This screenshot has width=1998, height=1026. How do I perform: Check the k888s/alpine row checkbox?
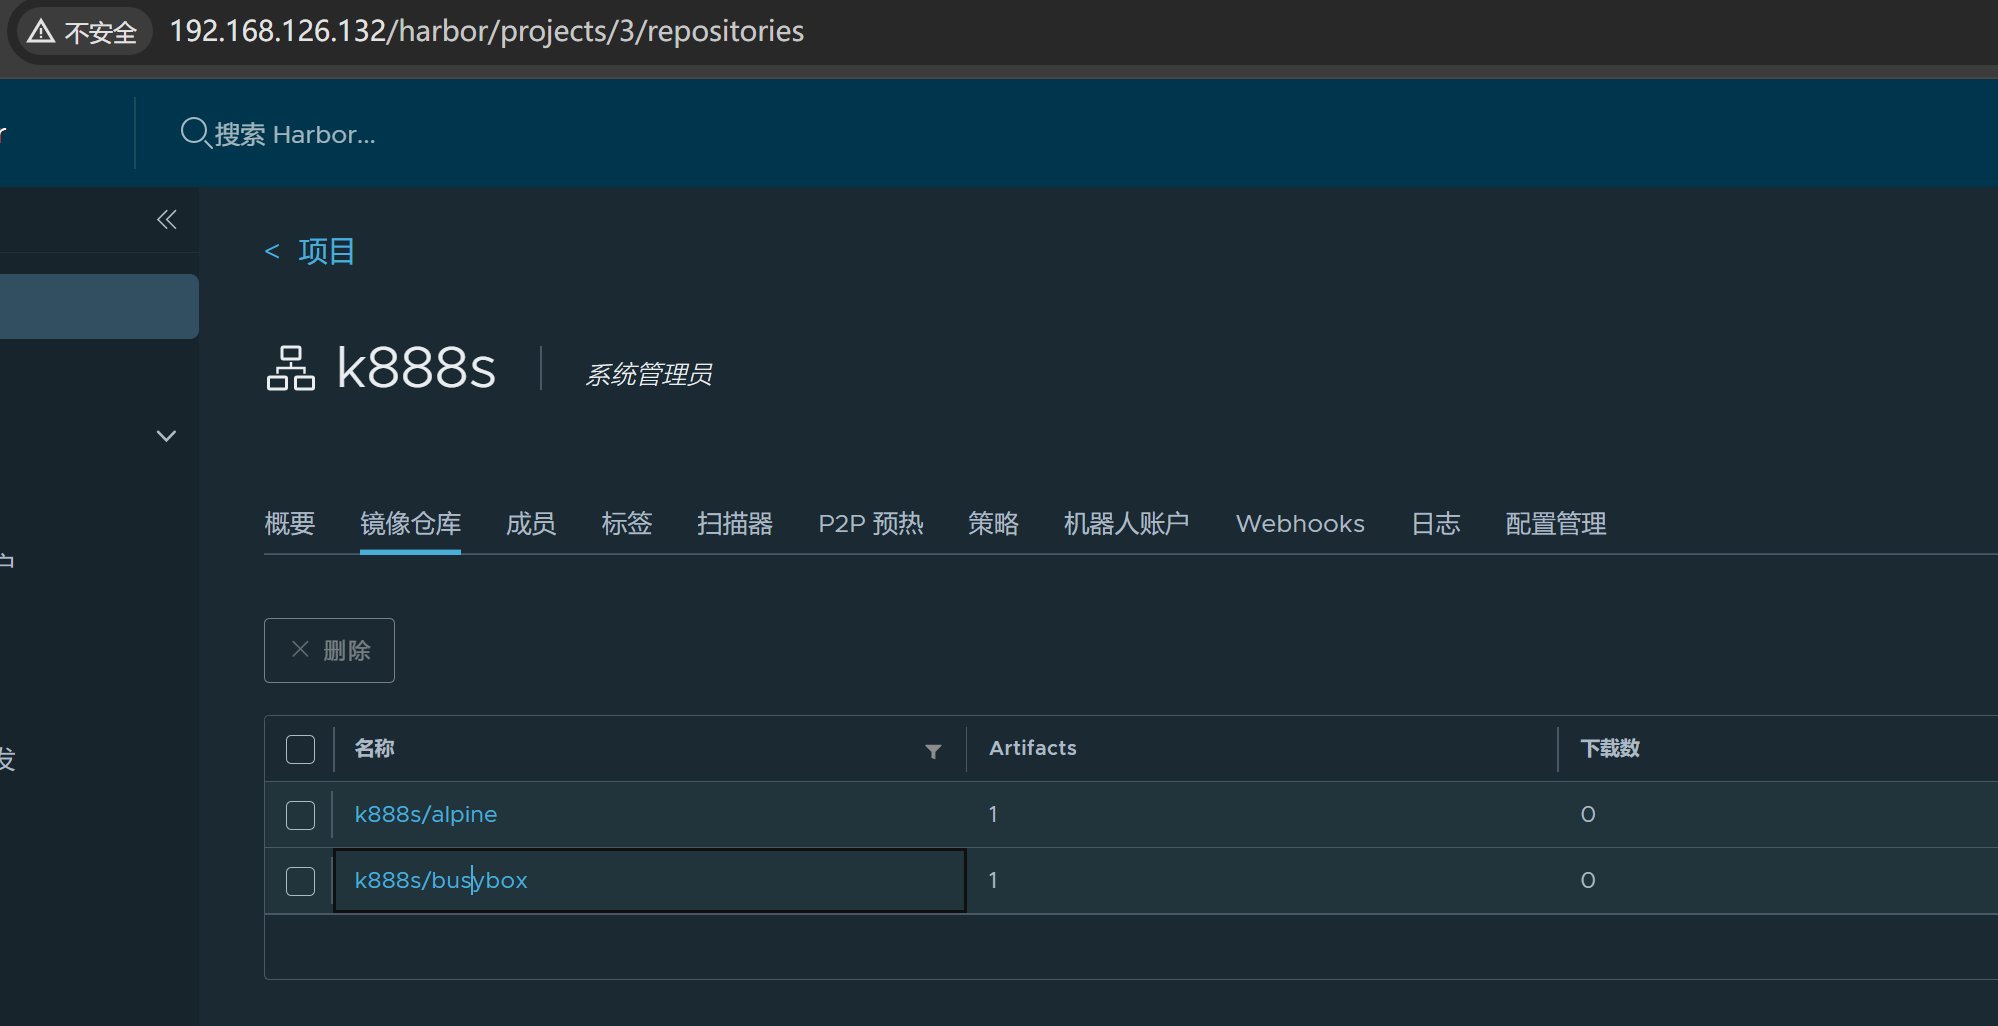[300, 815]
